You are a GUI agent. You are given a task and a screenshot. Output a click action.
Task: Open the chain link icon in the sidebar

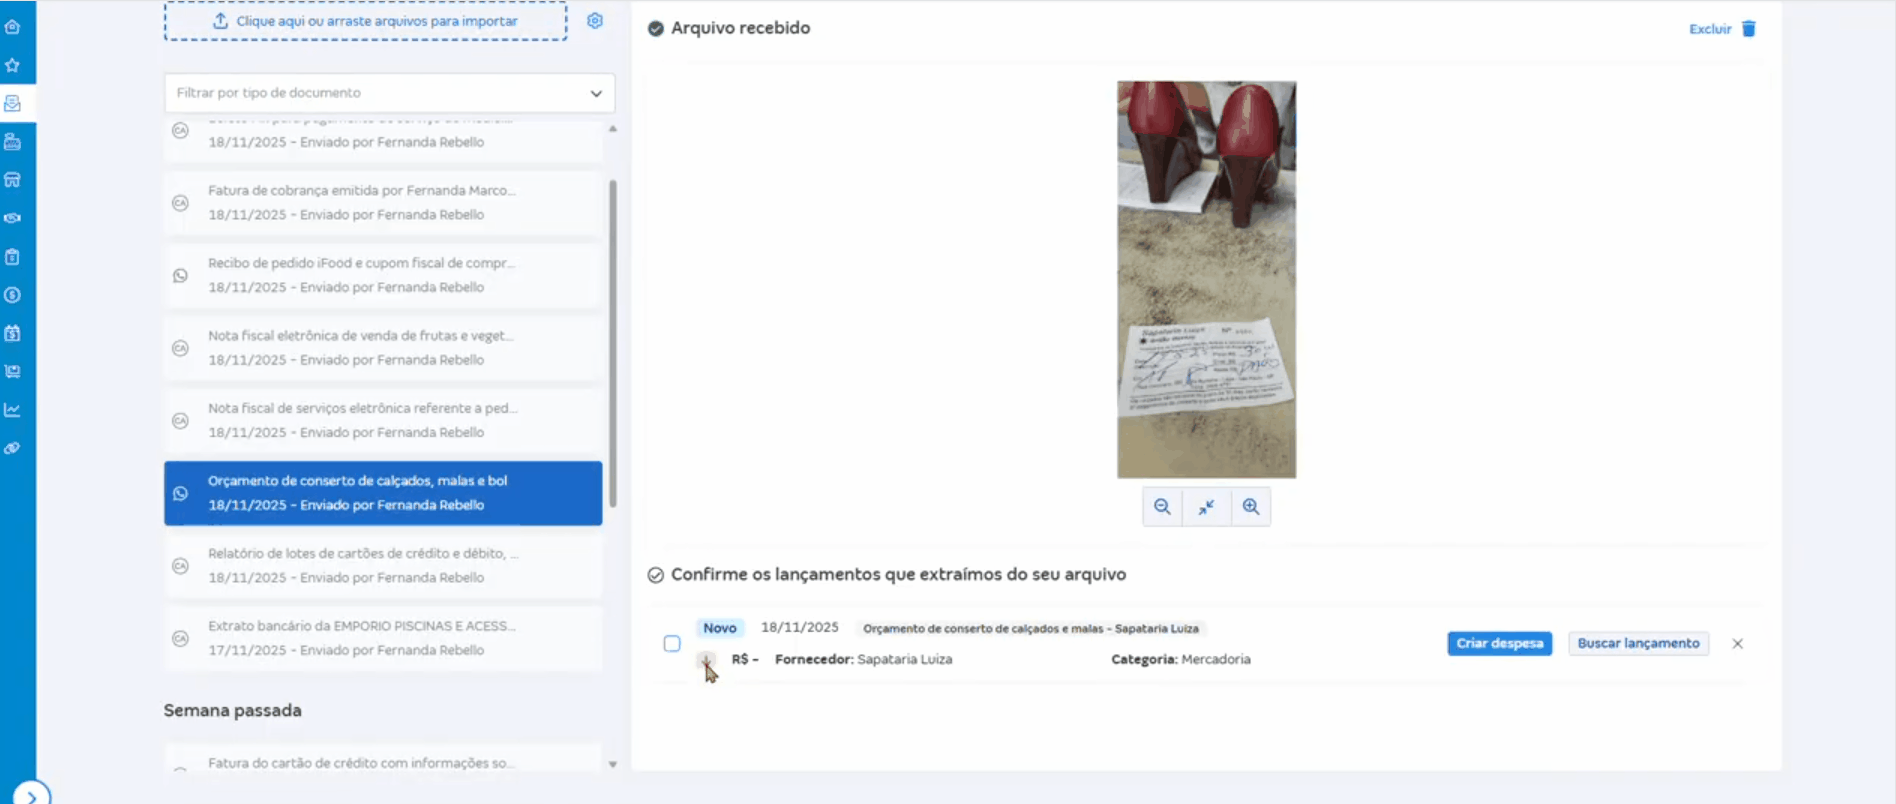point(13,448)
